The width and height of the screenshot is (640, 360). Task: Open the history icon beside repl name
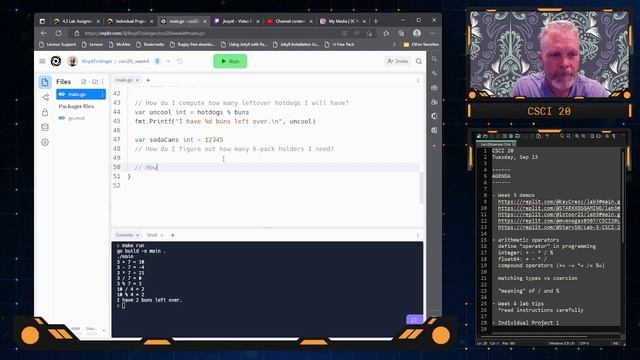click(180, 61)
